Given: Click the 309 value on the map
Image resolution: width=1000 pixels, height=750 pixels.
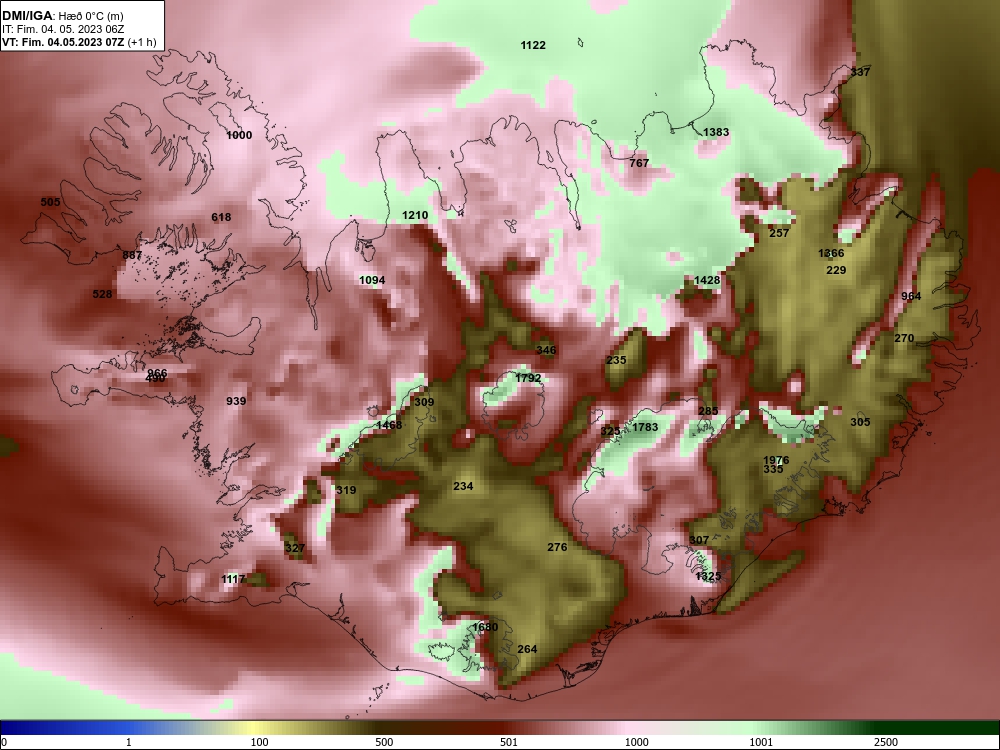Looking at the screenshot, I should (x=424, y=402).
